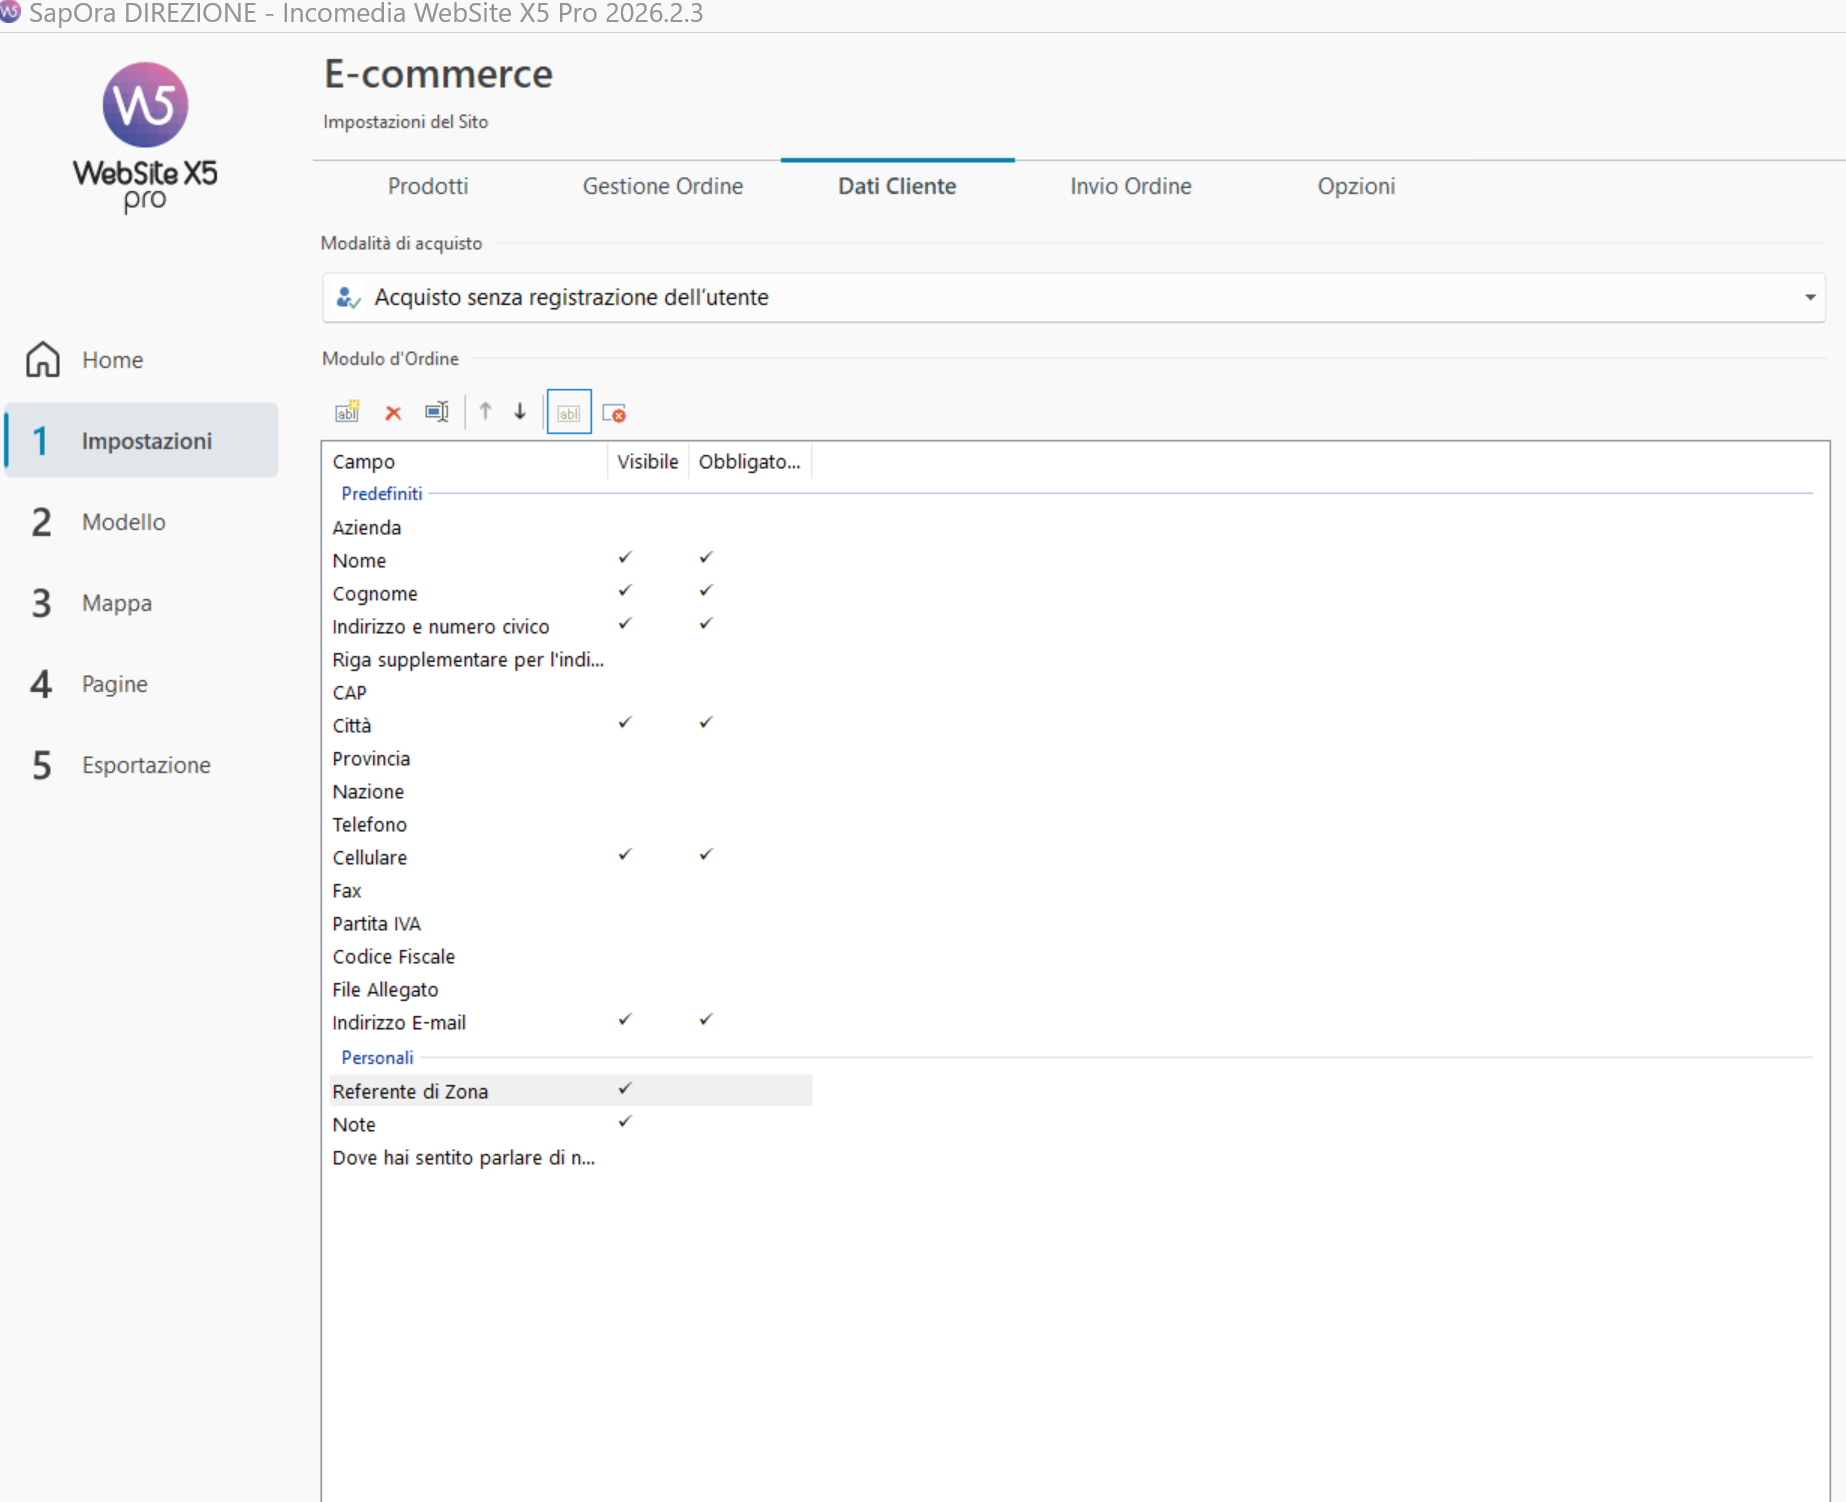This screenshot has width=1846, height=1502.
Task: Select the Provincia field row
Action: 570,758
